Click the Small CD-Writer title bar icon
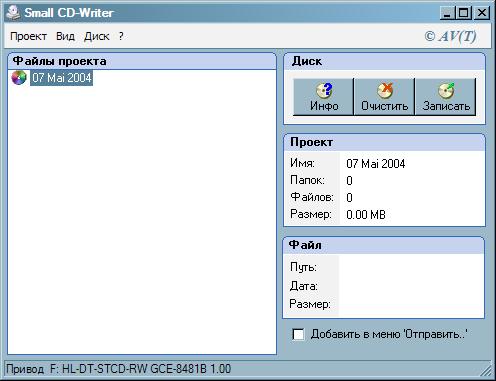 13,13
